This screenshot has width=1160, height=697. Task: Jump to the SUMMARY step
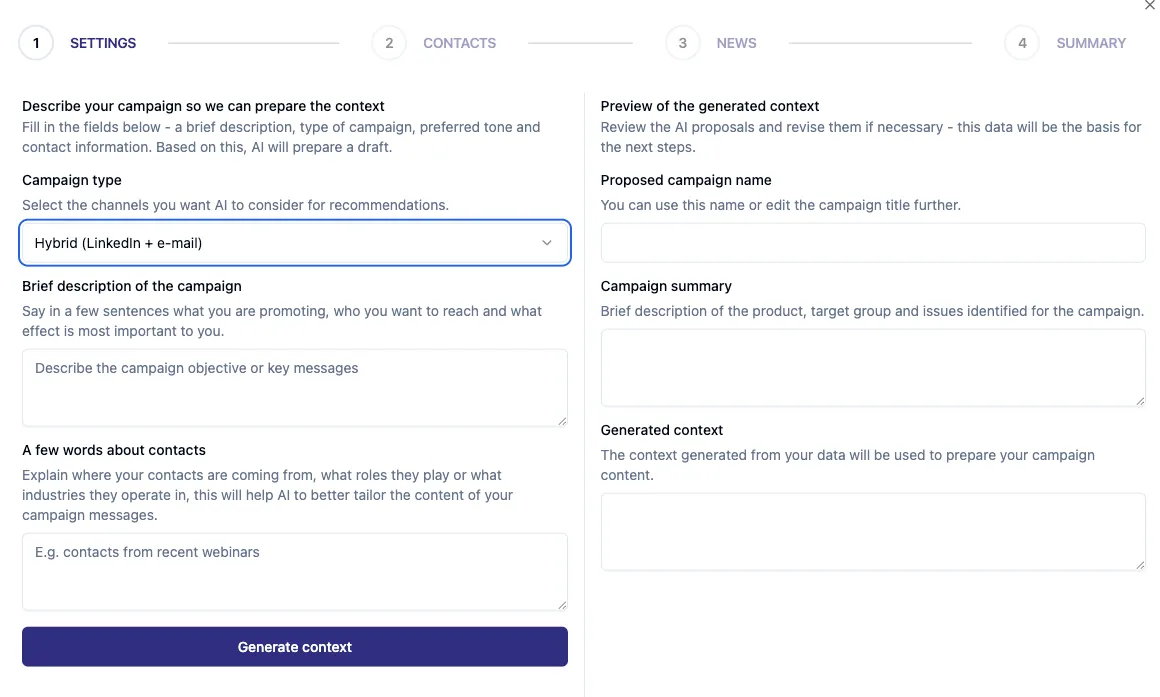pos(1091,43)
